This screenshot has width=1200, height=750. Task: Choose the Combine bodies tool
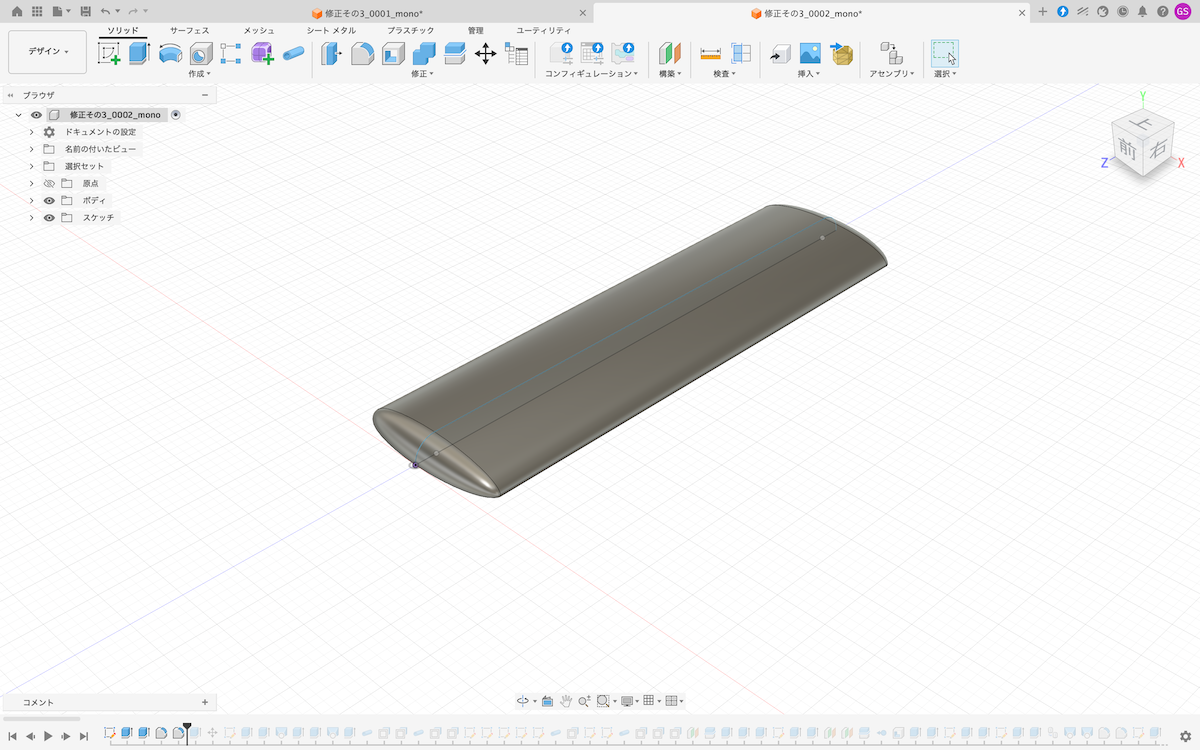(x=424, y=54)
